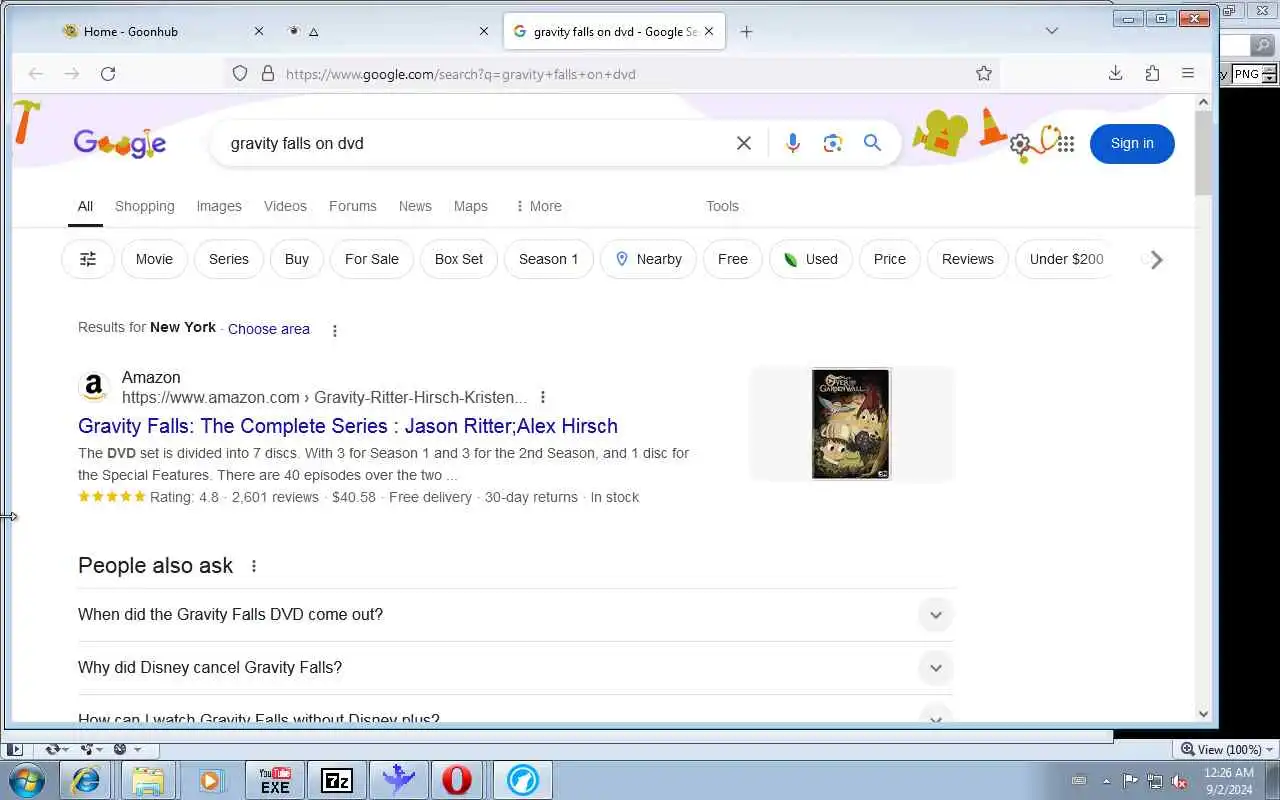Open the Action Center flag icon
The image size is (1280, 800).
[1130, 781]
